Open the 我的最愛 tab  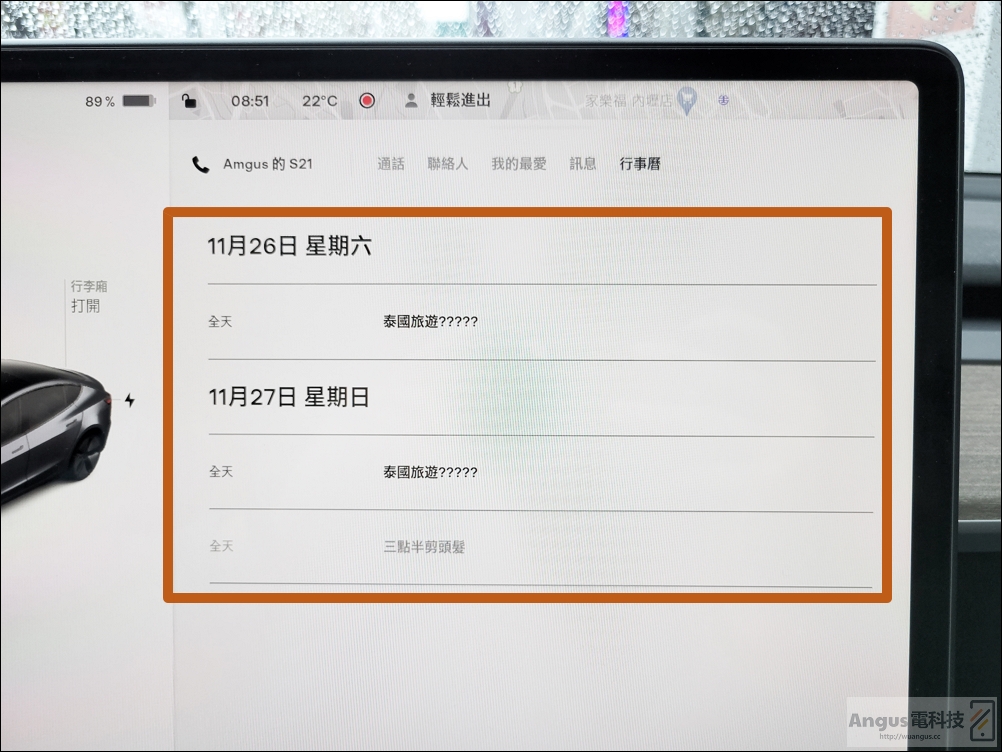coord(518,164)
